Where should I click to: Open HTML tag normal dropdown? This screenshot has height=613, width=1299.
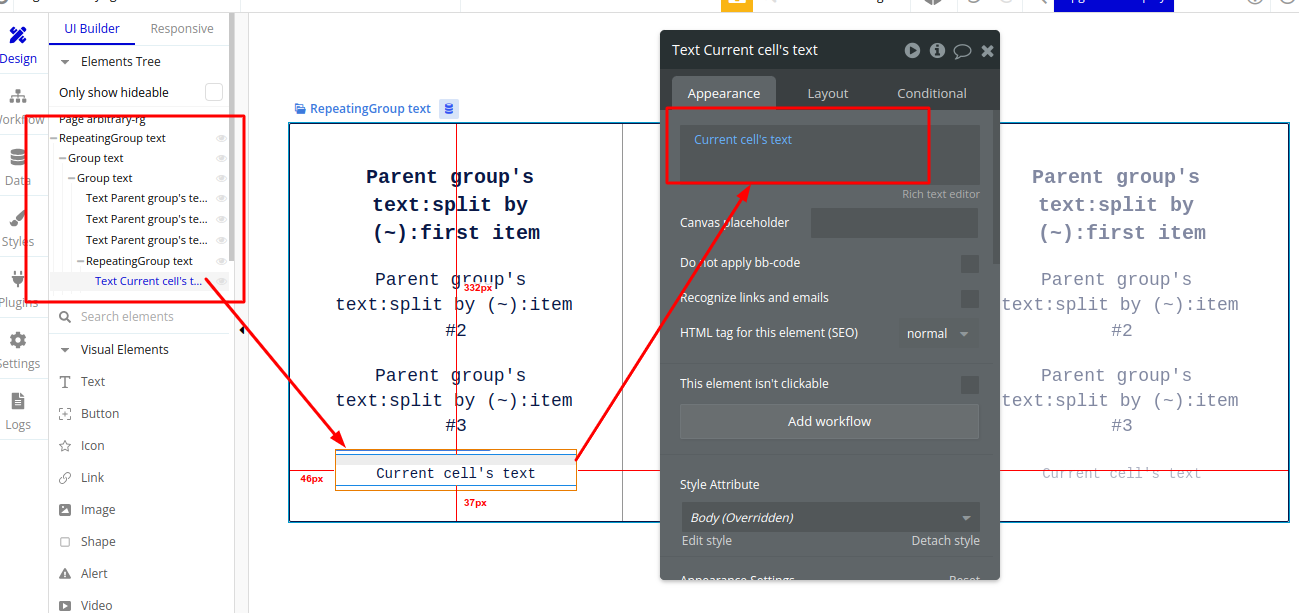coord(938,334)
